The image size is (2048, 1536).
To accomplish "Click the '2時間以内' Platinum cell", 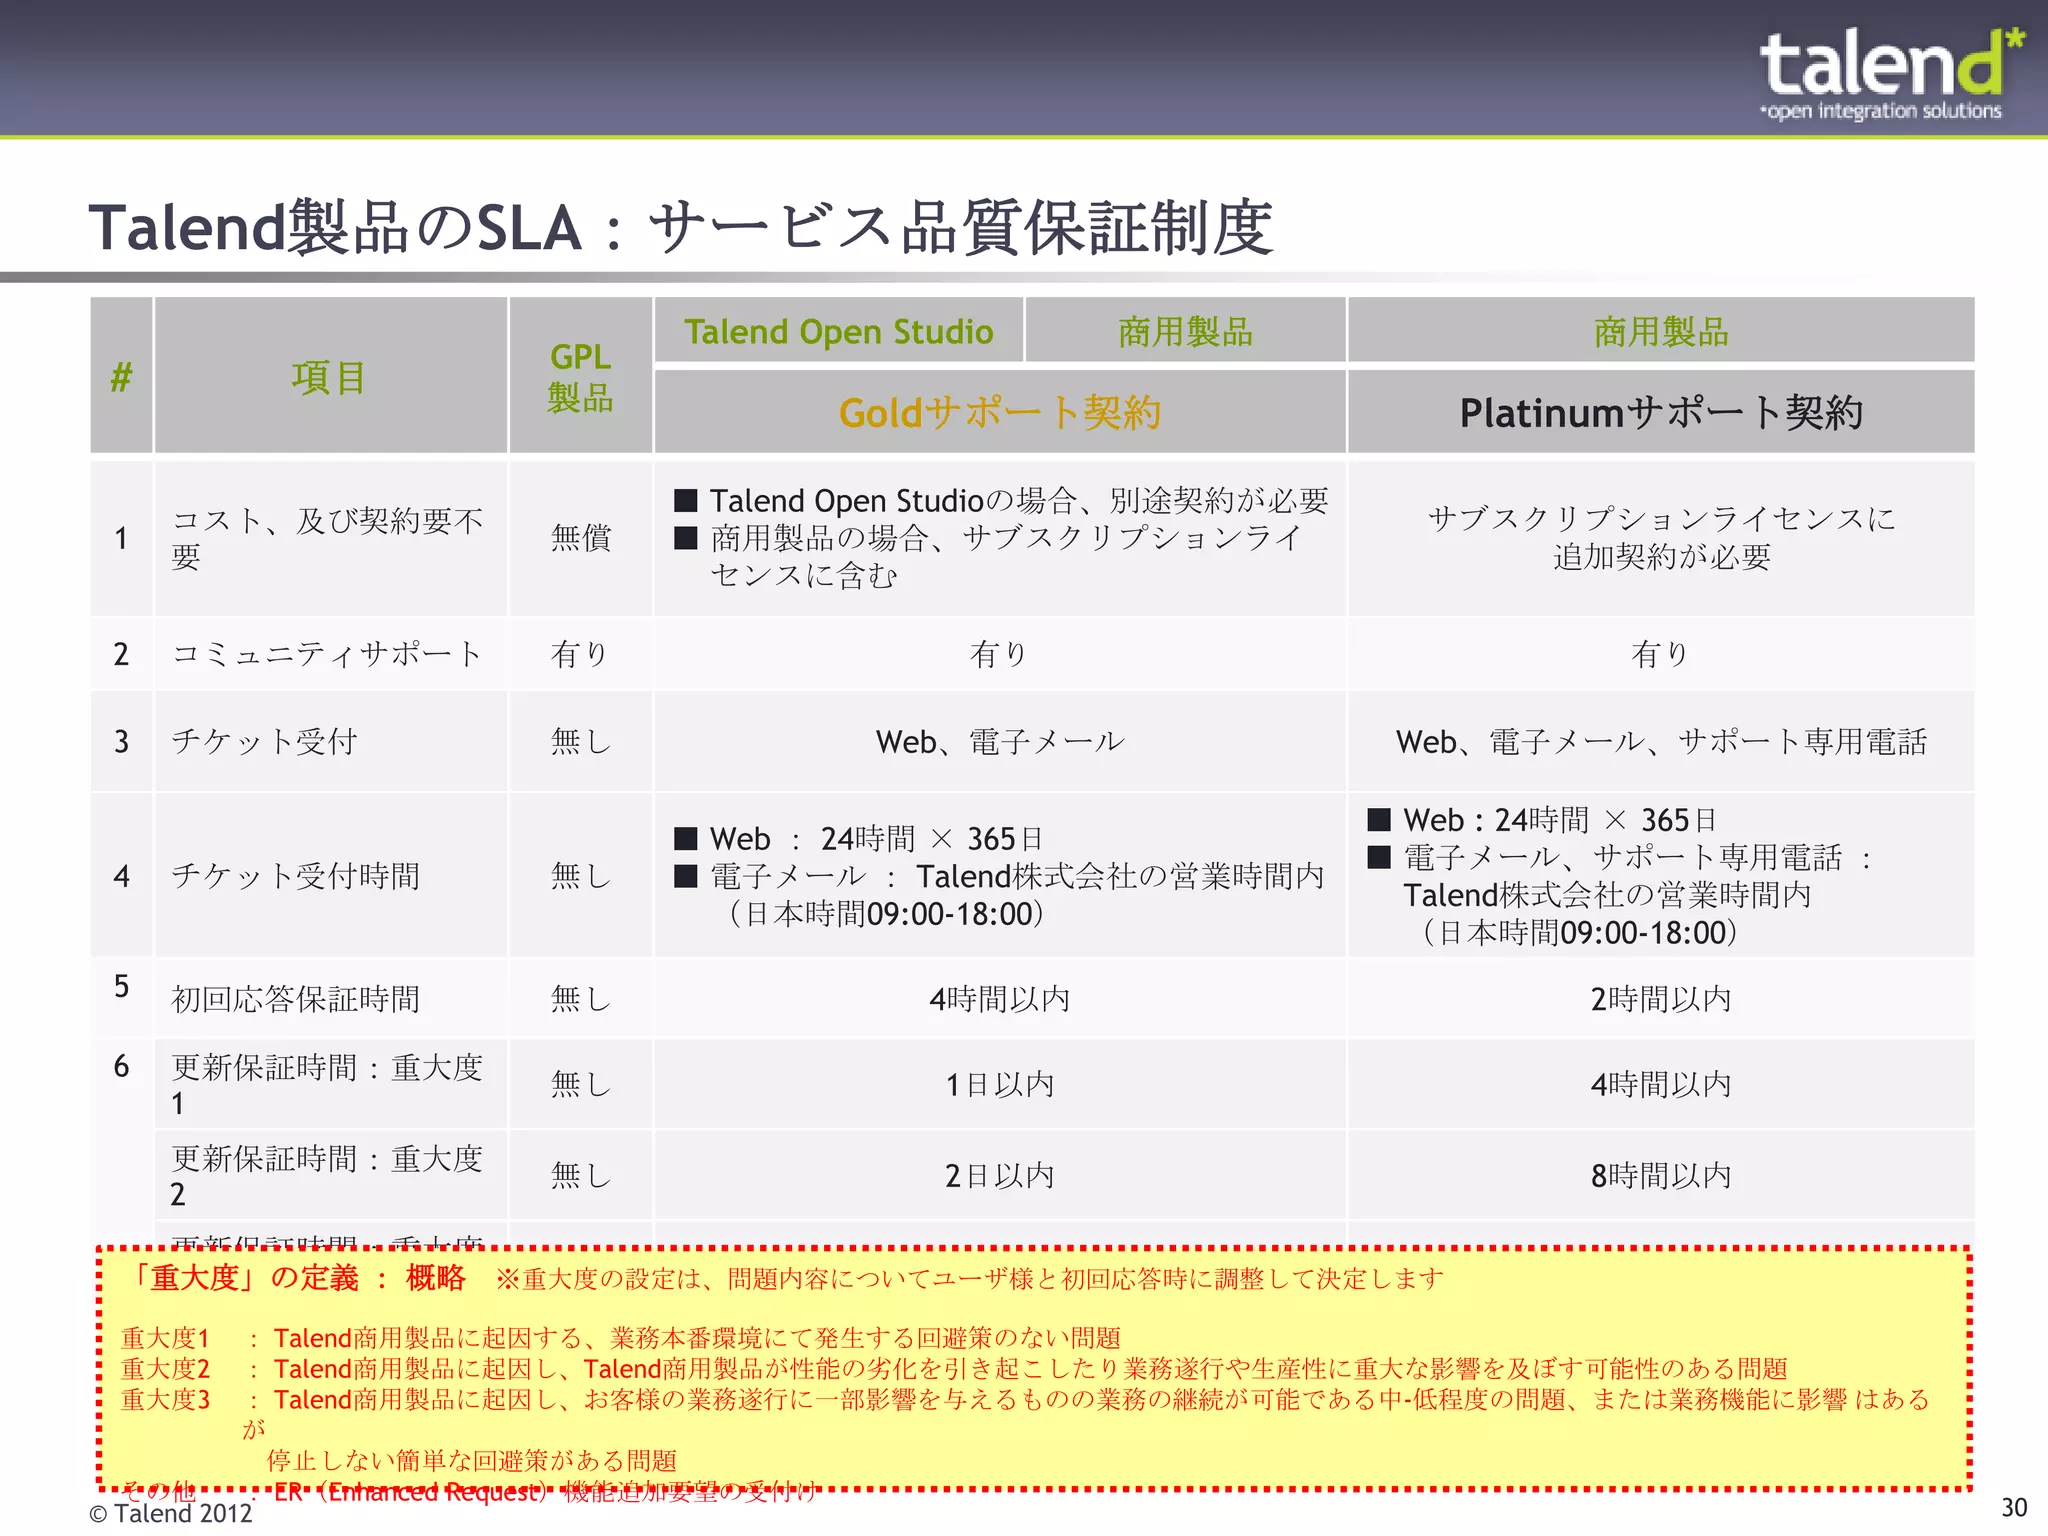I will [1661, 999].
